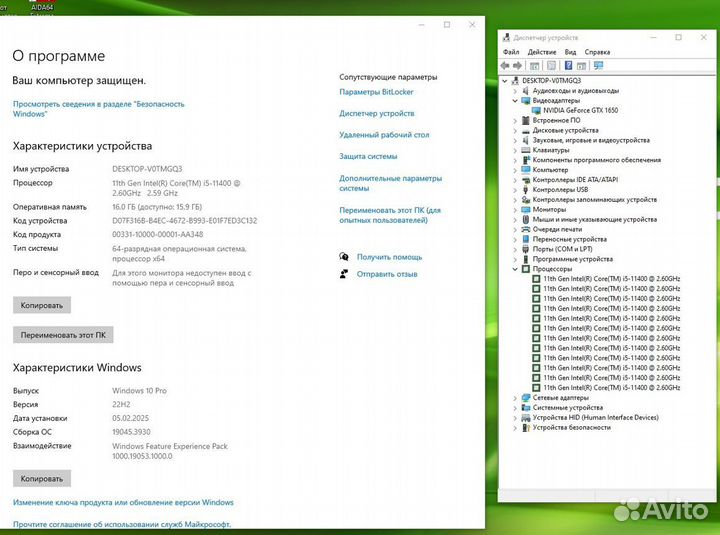Click Копировать under Характеристики устройства
Viewport: 720px width, 535px height.
pos(42,305)
